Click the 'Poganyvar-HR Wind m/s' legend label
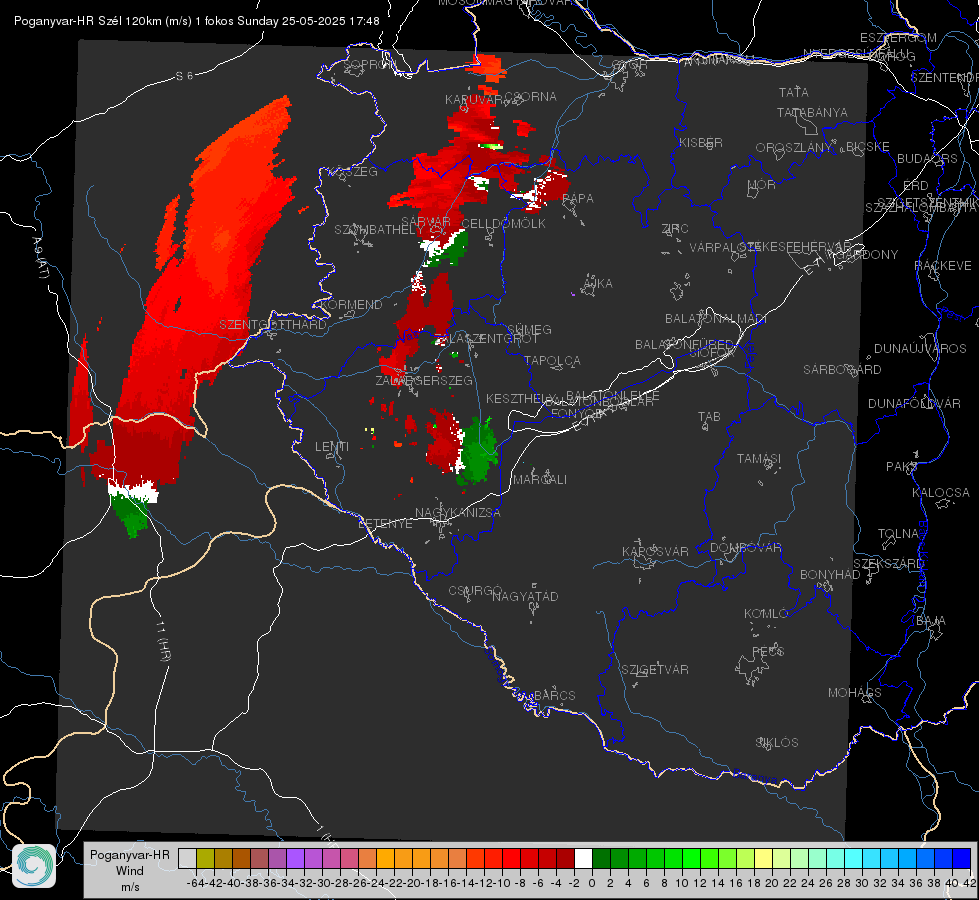Screen dimensions: 979x900 (130, 871)
